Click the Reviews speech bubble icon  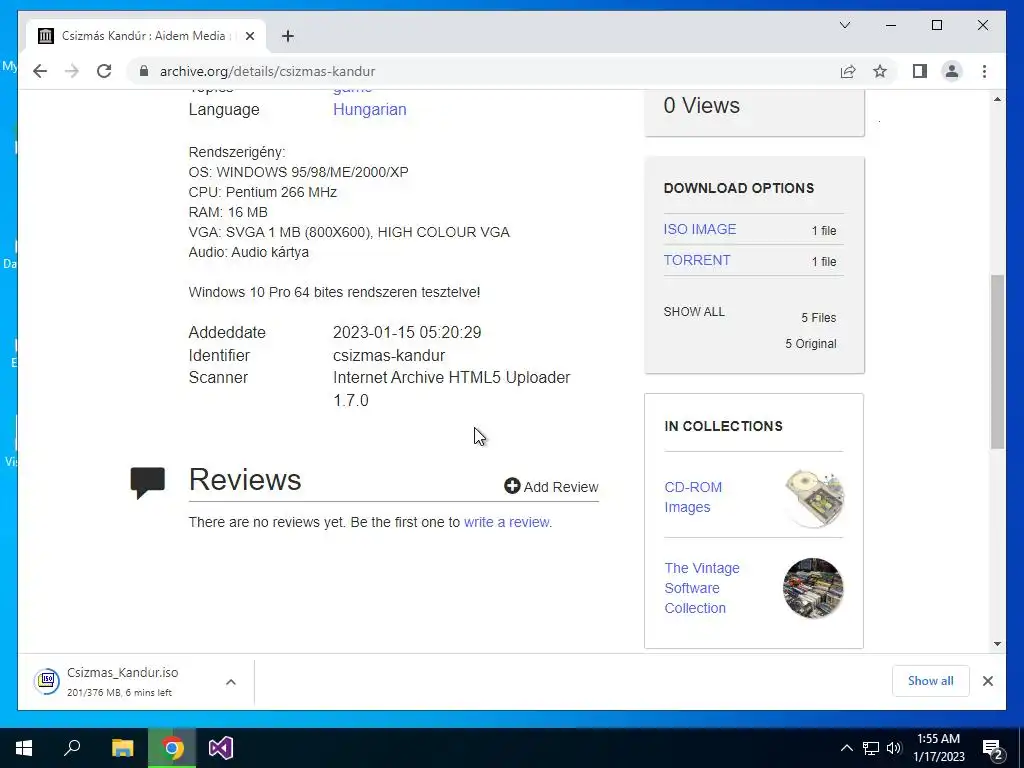coord(148,483)
